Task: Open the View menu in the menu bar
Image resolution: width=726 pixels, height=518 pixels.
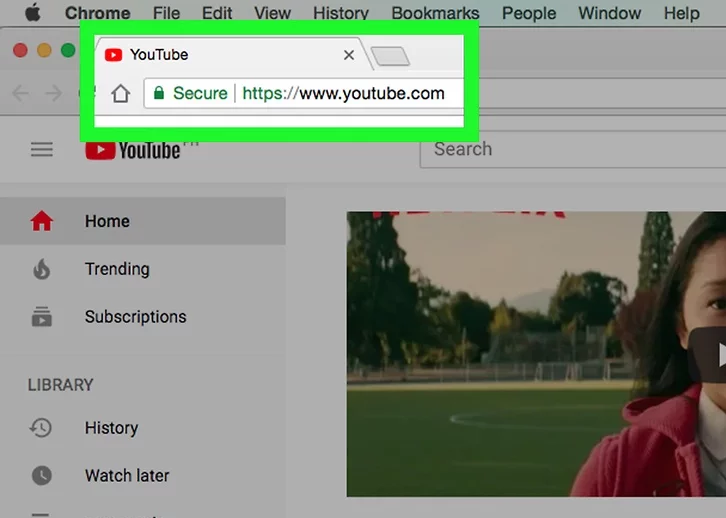Action: 272,13
